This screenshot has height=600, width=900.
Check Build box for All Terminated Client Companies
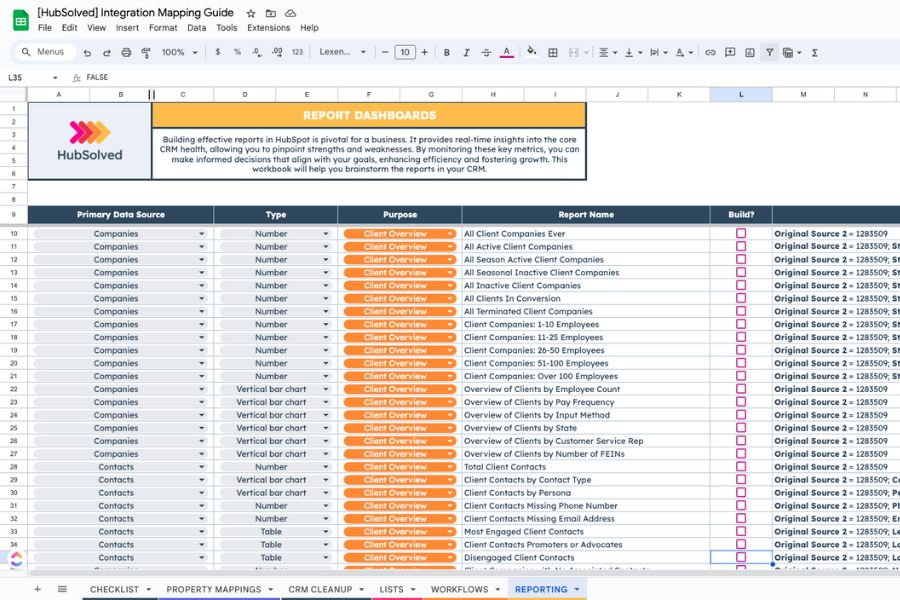point(741,311)
